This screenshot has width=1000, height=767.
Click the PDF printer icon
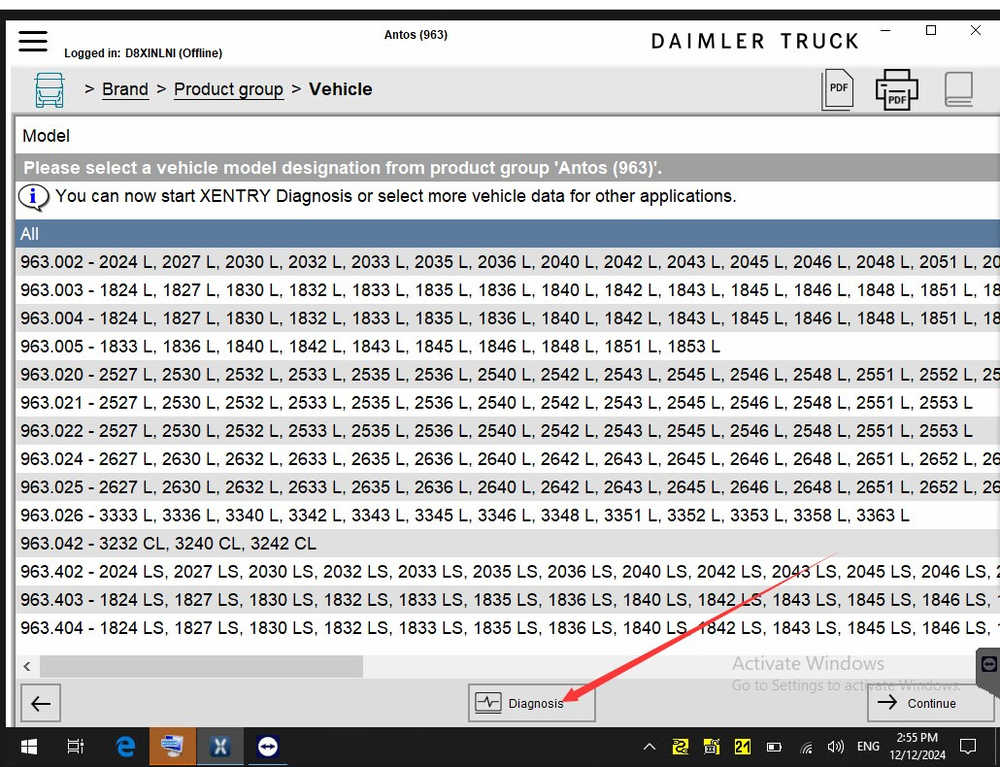pyautogui.click(x=896, y=90)
